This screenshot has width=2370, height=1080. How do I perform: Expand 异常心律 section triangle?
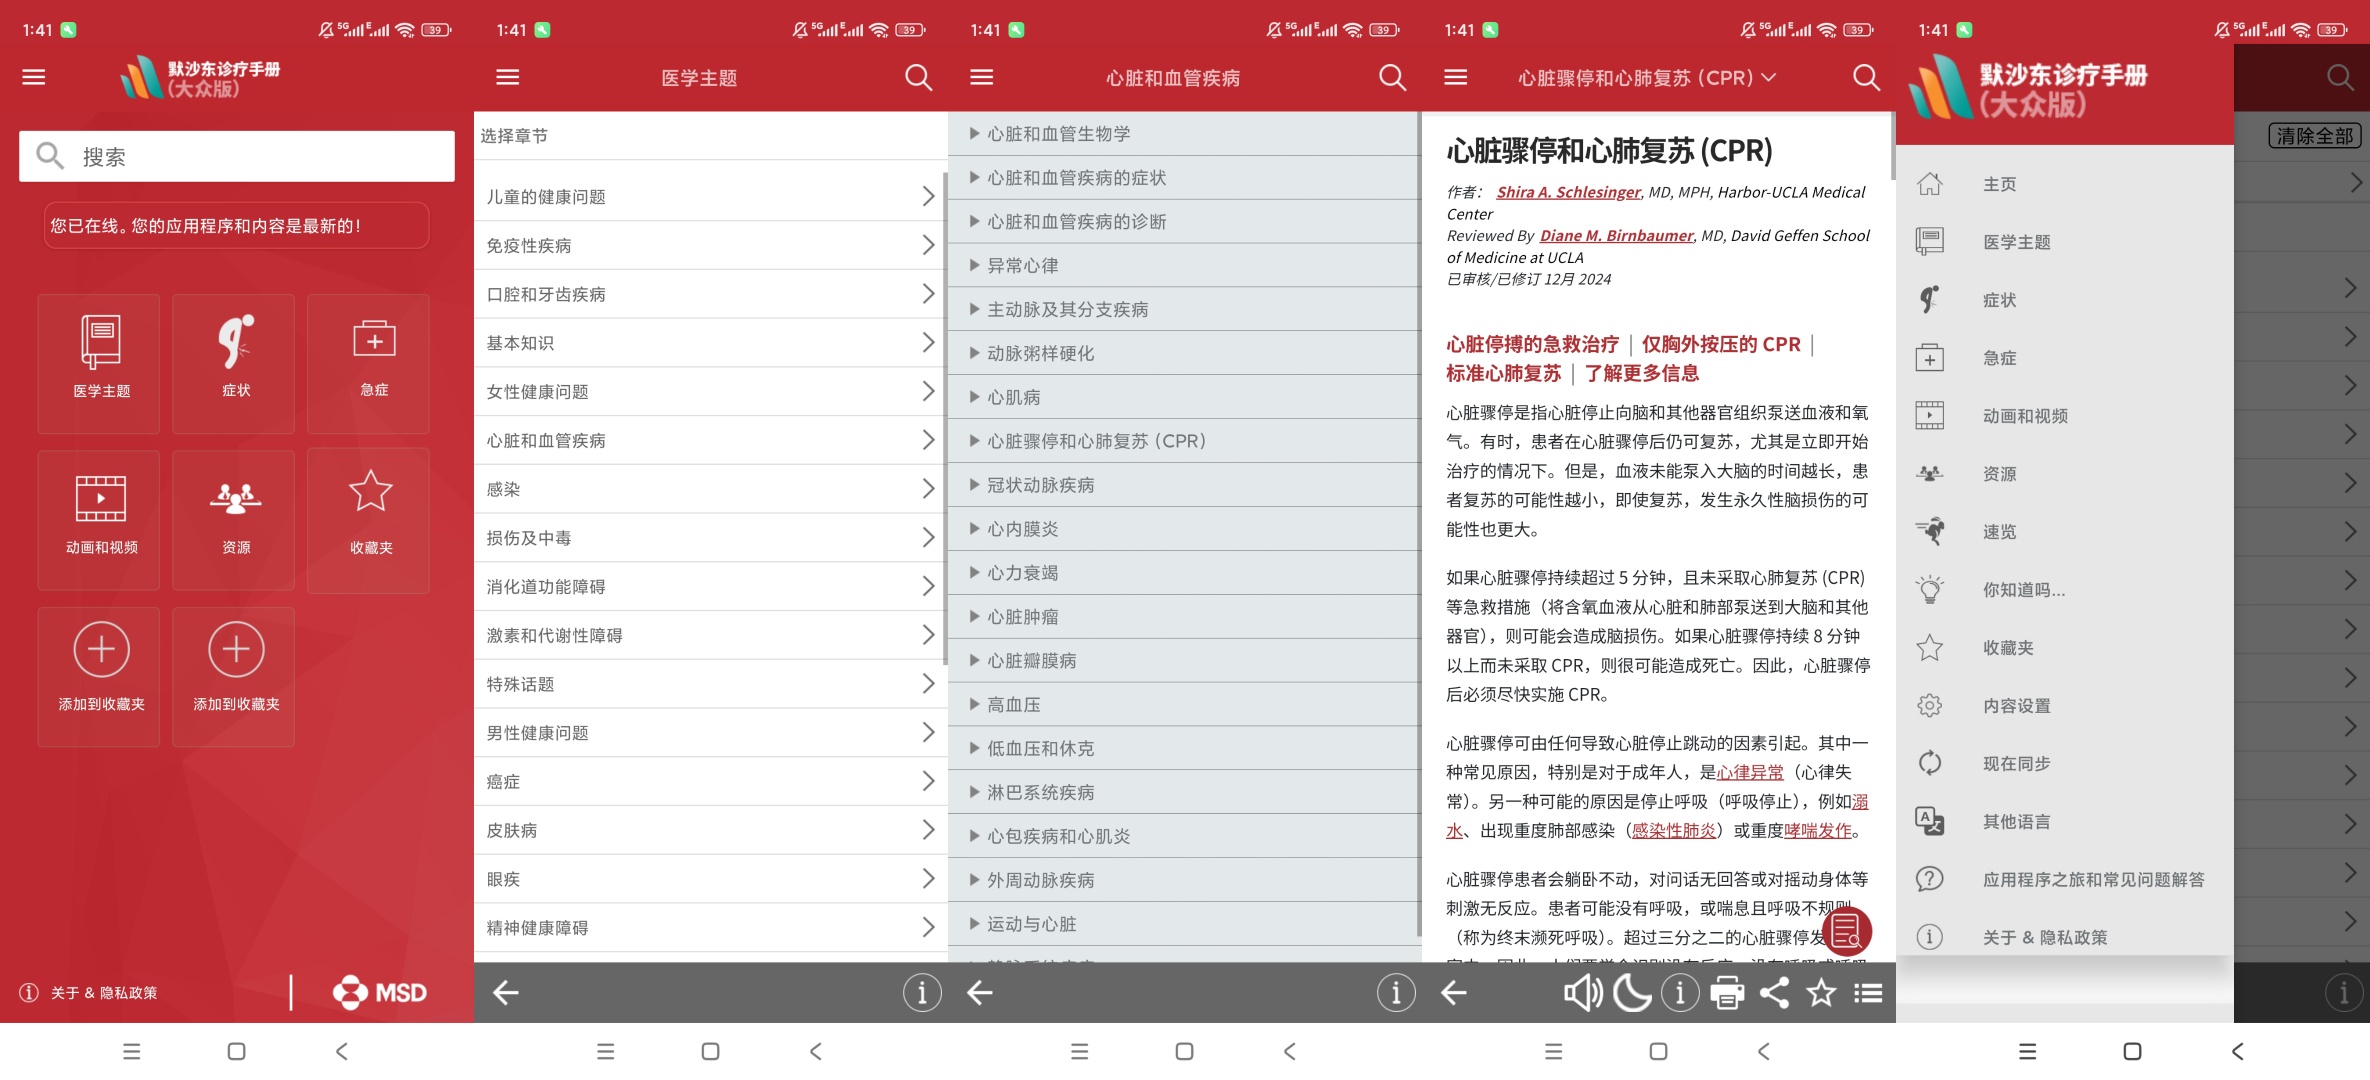pyautogui.click(x=974, y=266)
